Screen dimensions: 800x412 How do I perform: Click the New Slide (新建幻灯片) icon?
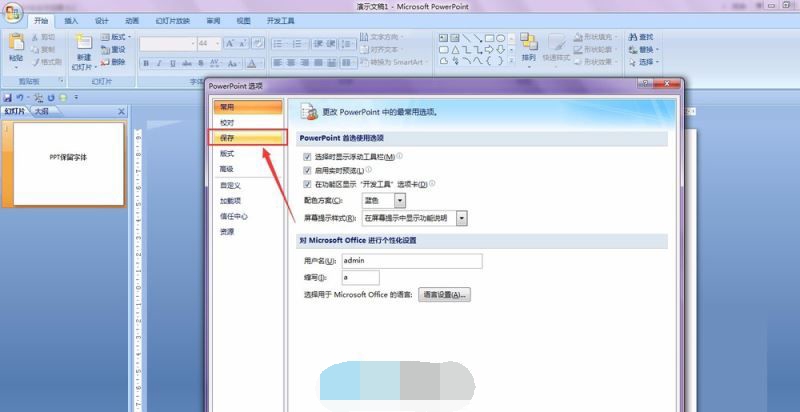pos(83,44)
